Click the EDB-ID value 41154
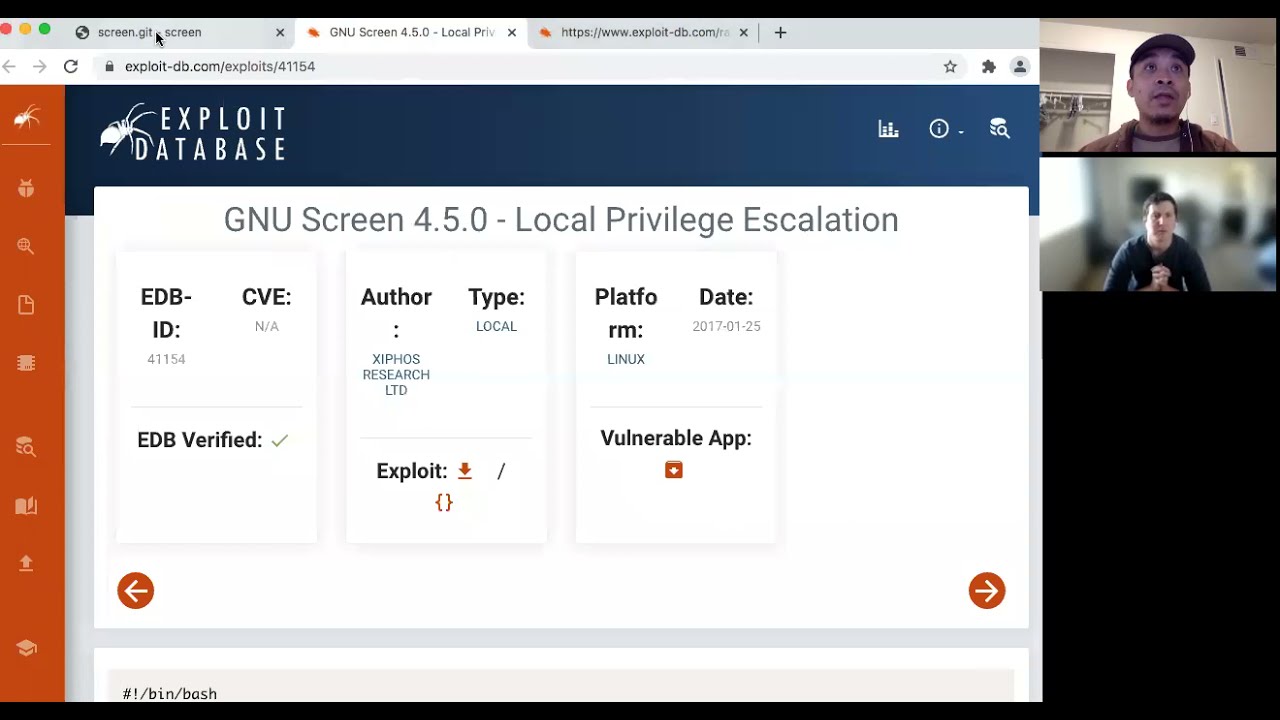The width and height of the screenshot is (1280, 720). pyautogui.click(x=166, y=359)
